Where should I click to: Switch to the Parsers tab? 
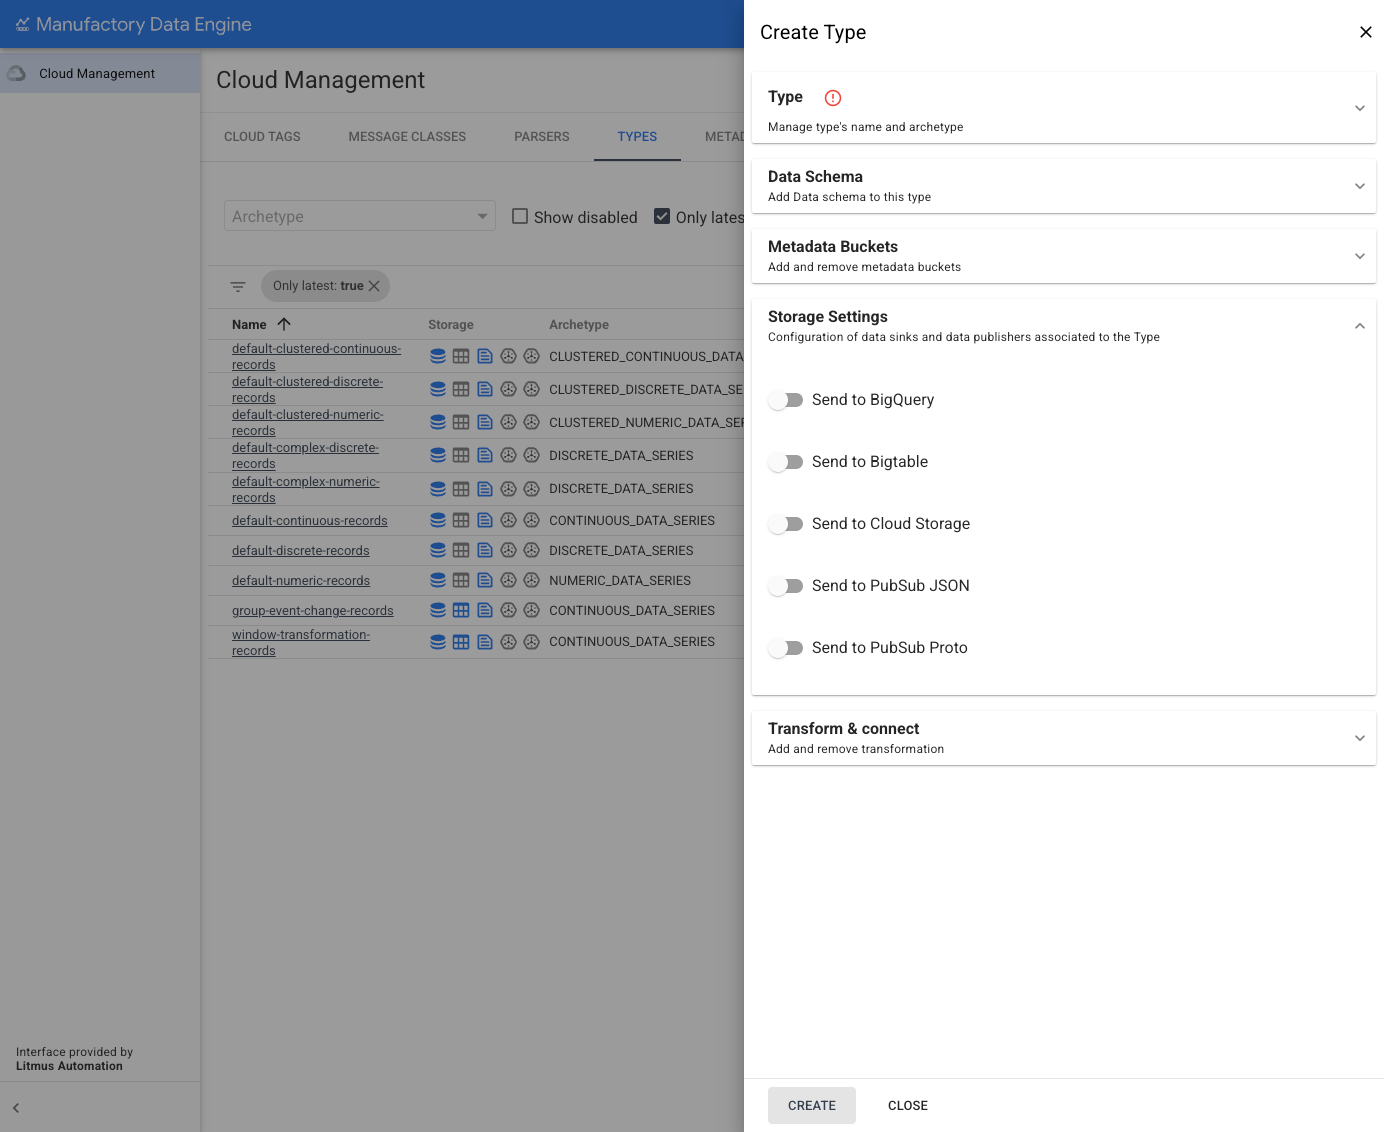pyautogui.click(x=541, y=137)
